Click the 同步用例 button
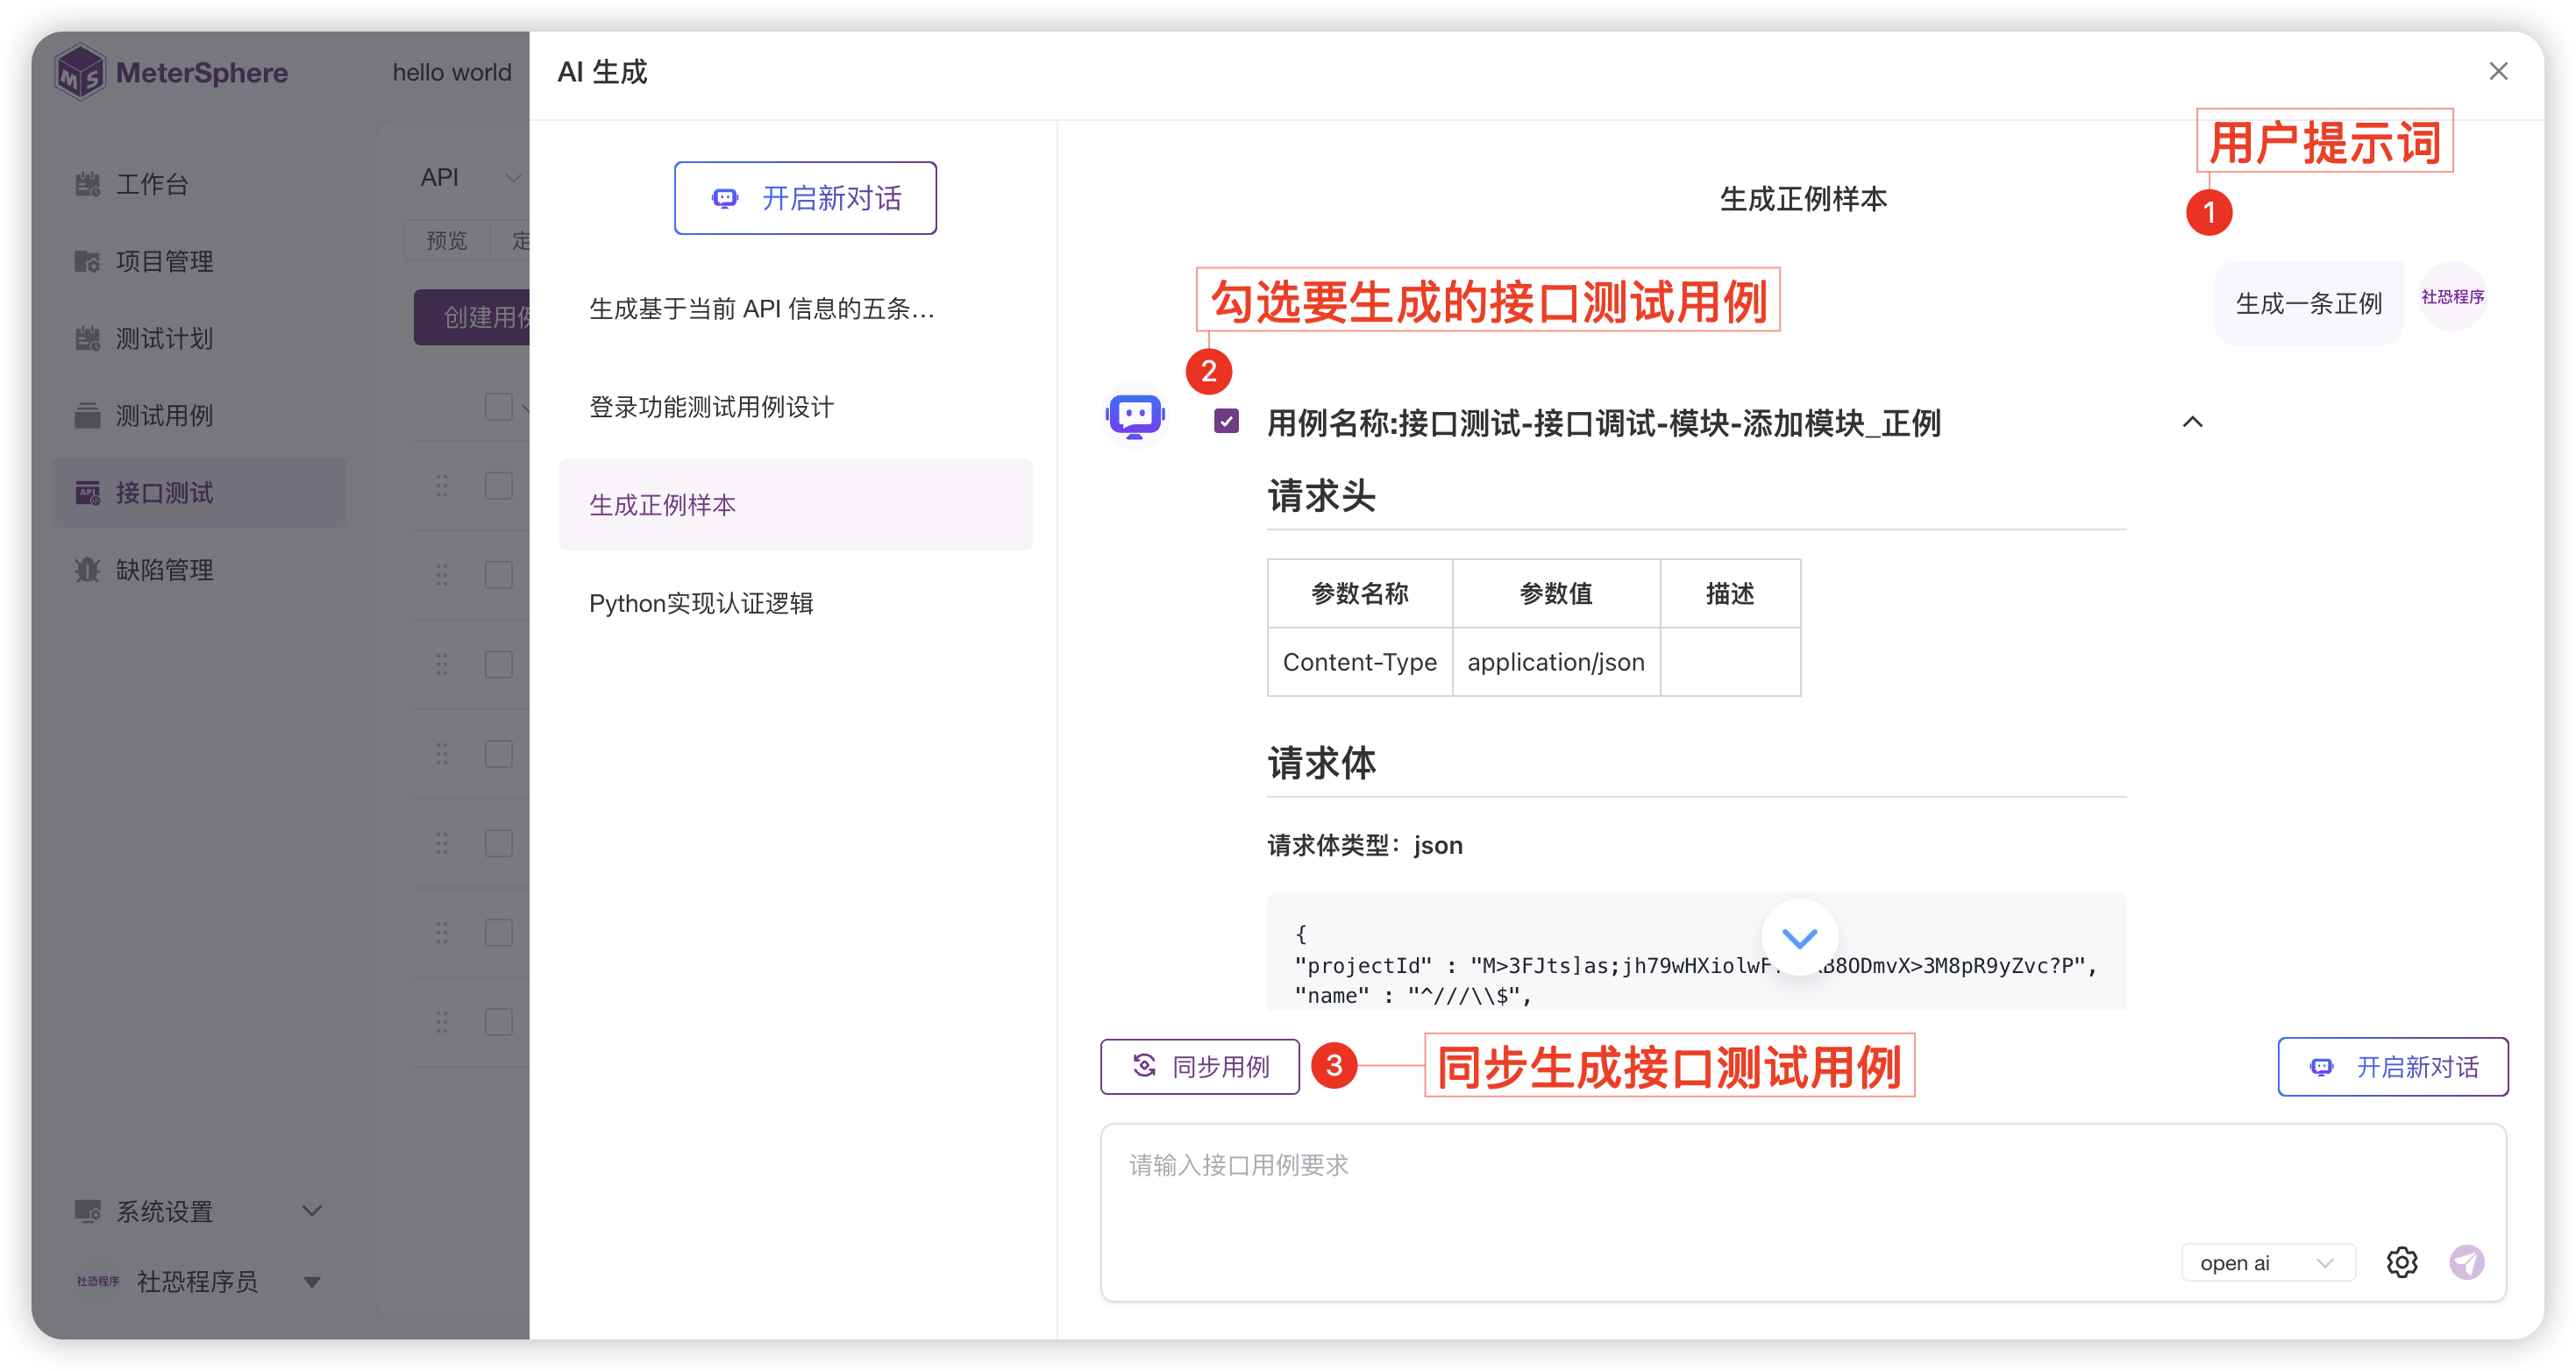Image resolution: width=2576 pixels, height=1371 pixels. tap(1200, 1066)
